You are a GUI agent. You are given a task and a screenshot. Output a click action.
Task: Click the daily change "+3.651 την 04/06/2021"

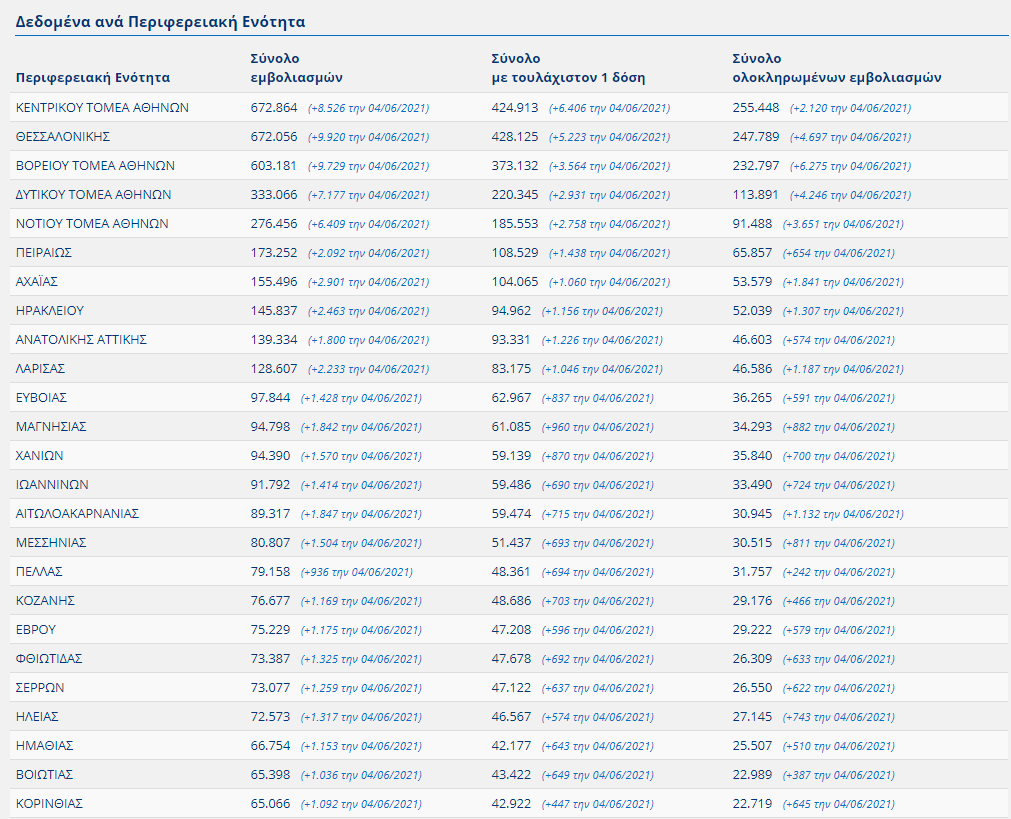click(x=843, y=224)
